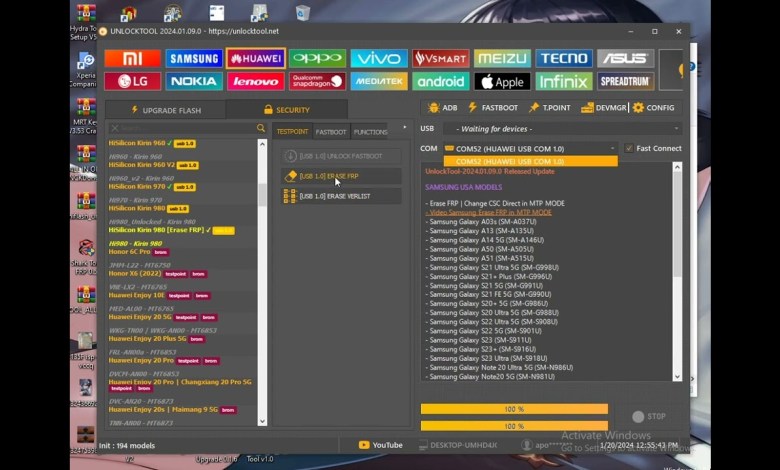Select Huawei Enjoy 20 Plus 5G model

(x=157, y=339)
